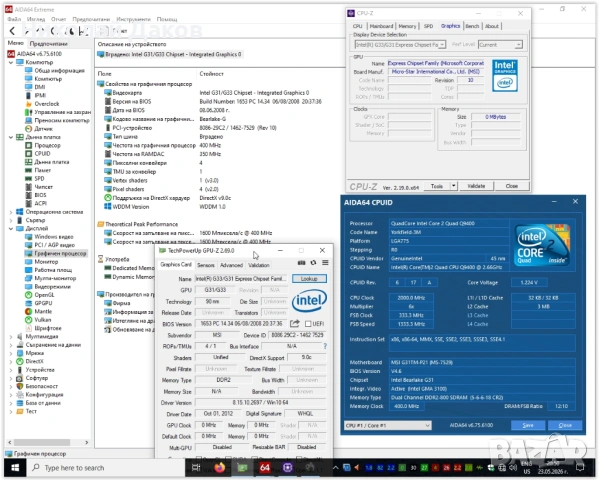Click Save in the AIDA64 CPUID window

click(x=528, y=425)
